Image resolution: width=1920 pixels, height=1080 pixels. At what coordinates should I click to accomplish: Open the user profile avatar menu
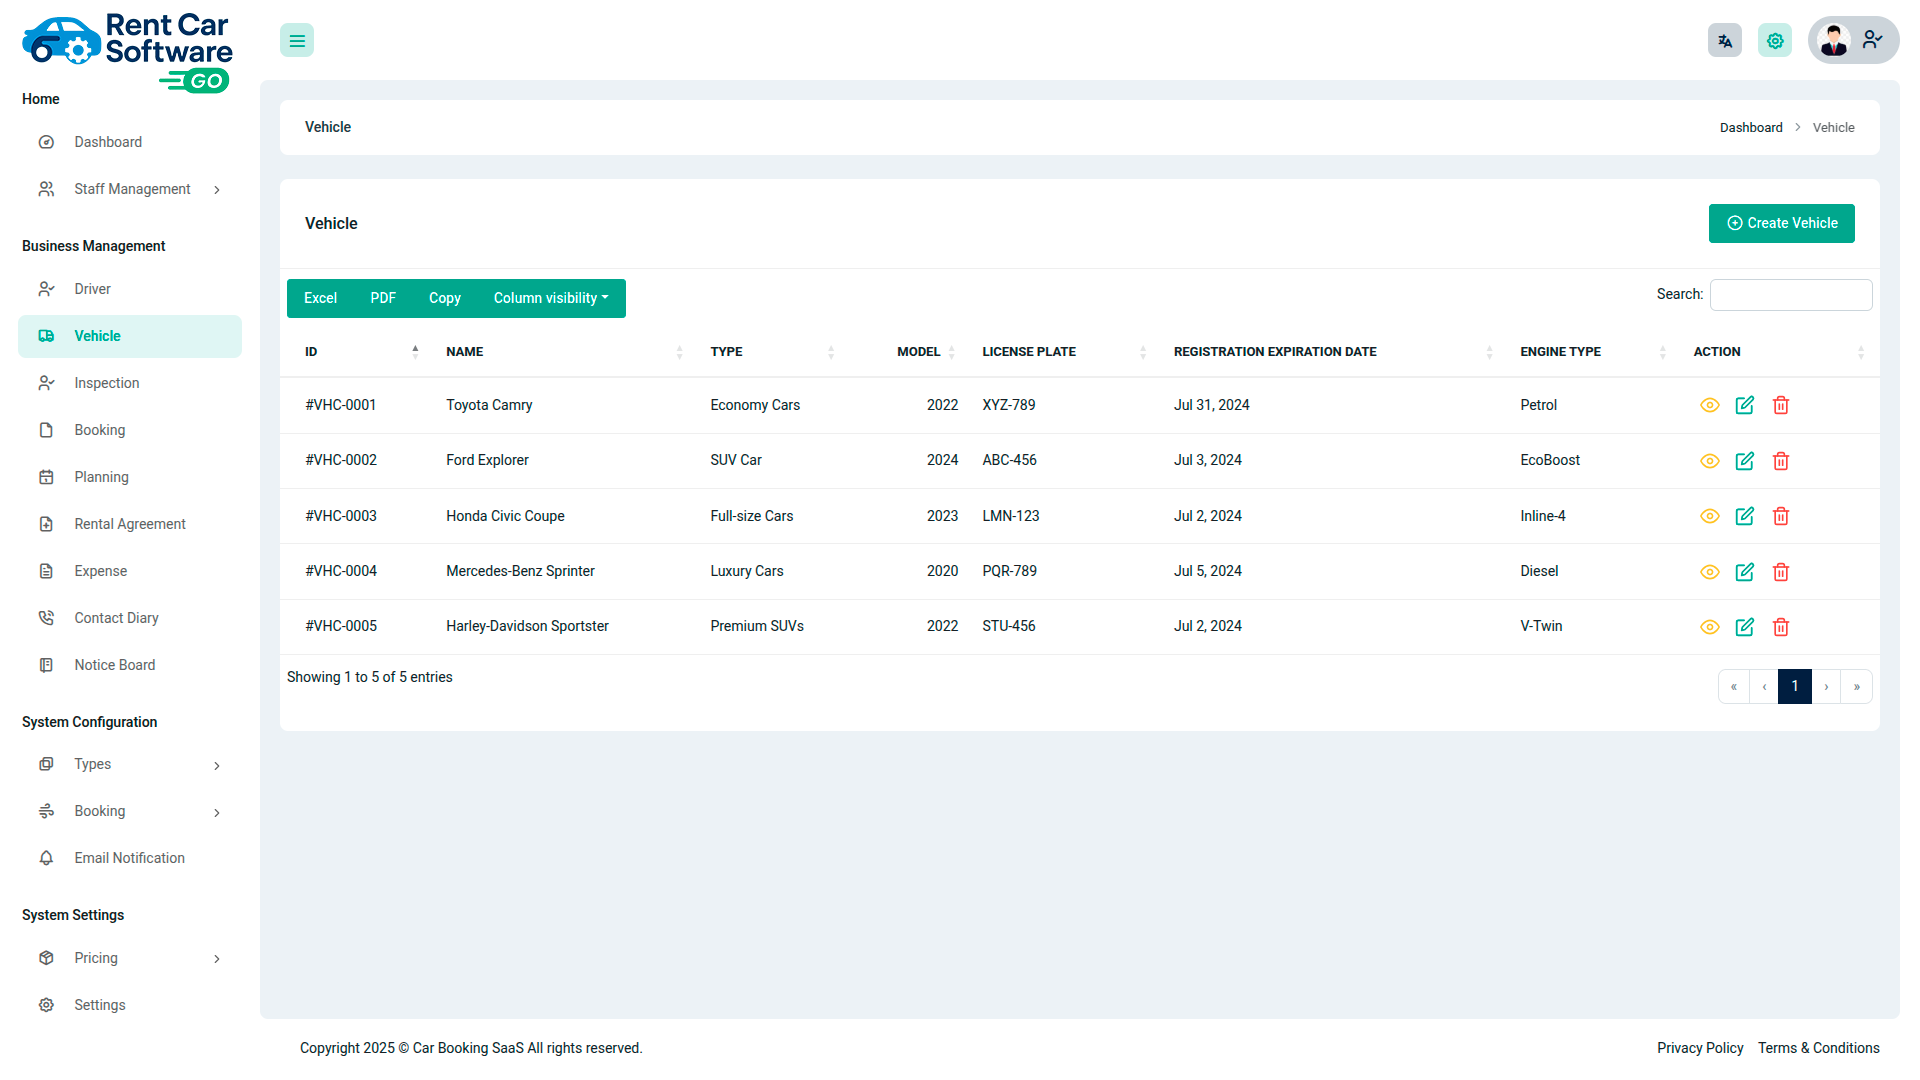[1853, 40]
